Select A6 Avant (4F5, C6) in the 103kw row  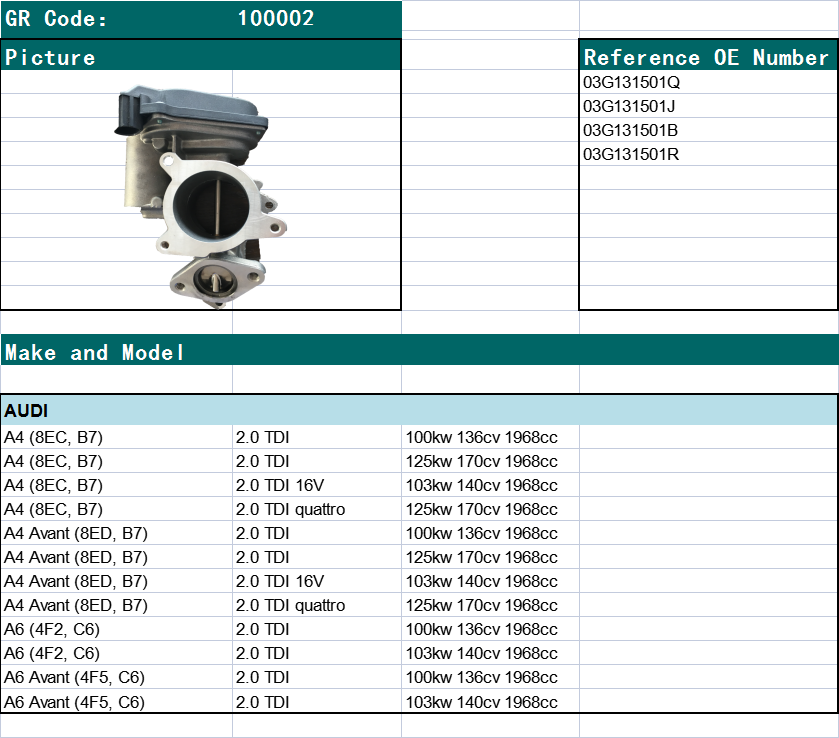point(74,702)
